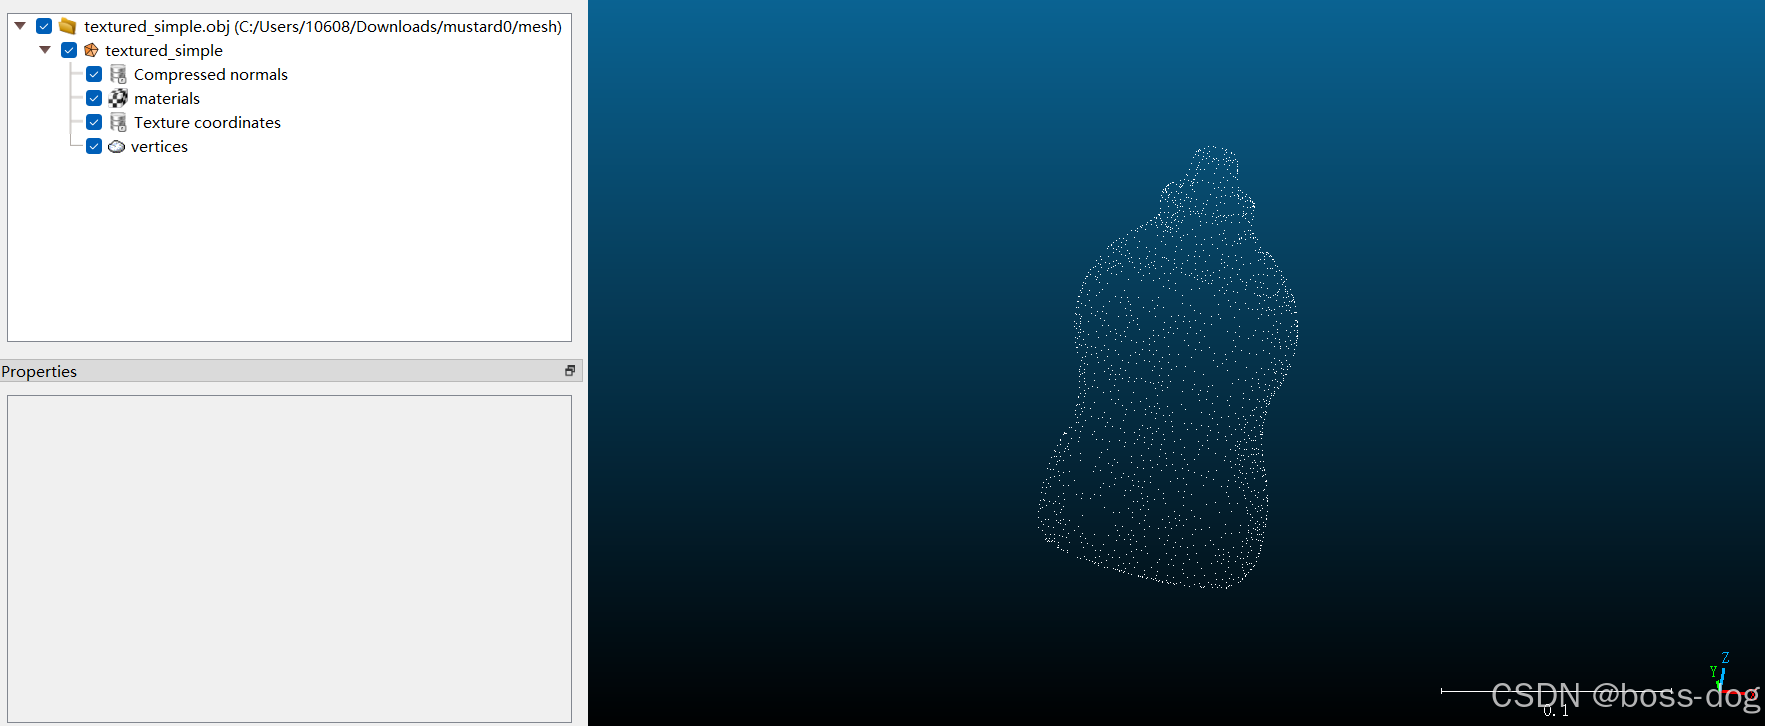Click the mesh icon beside textured_simple
Image resolution: width=1765 pixels, height=726 pixels.
click(x=91, y=50)
